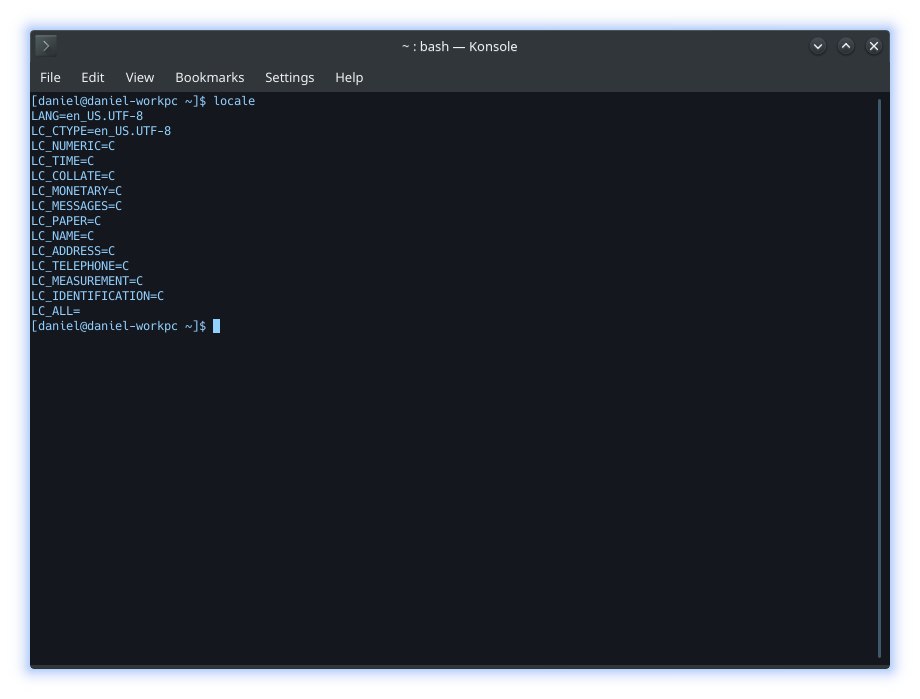Click the line LC_NUMERIC=C
Viewport: 920px width, 699px height.
coord(73,146)
